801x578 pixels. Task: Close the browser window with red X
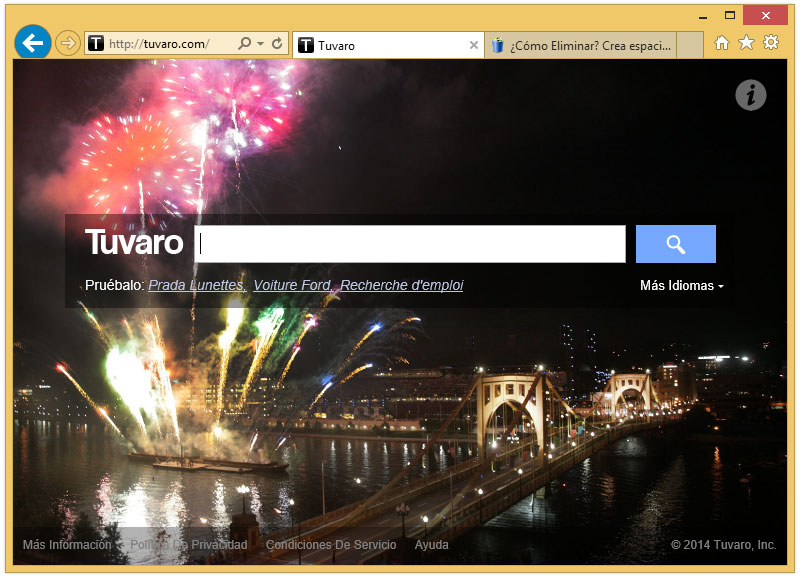[x=765, y=16]
